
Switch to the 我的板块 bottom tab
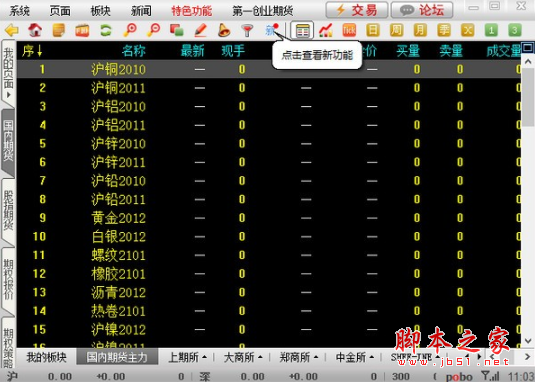coord(46,357)
